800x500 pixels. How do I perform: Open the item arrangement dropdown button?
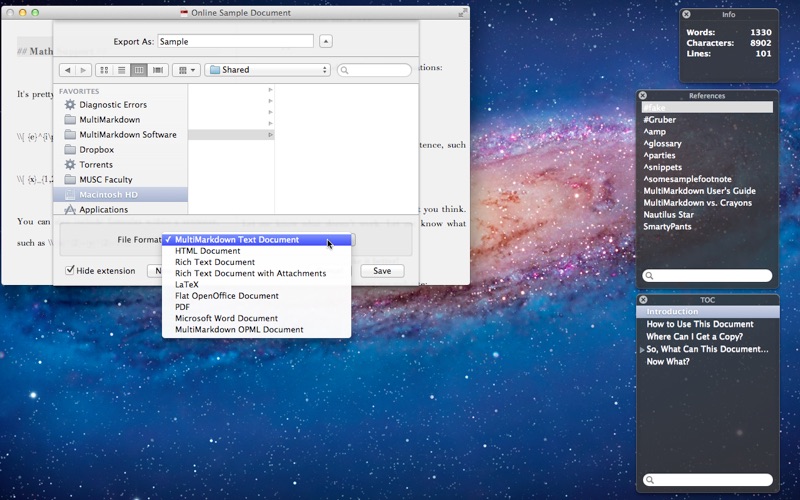pyautogui.click(x=186, y=70)
